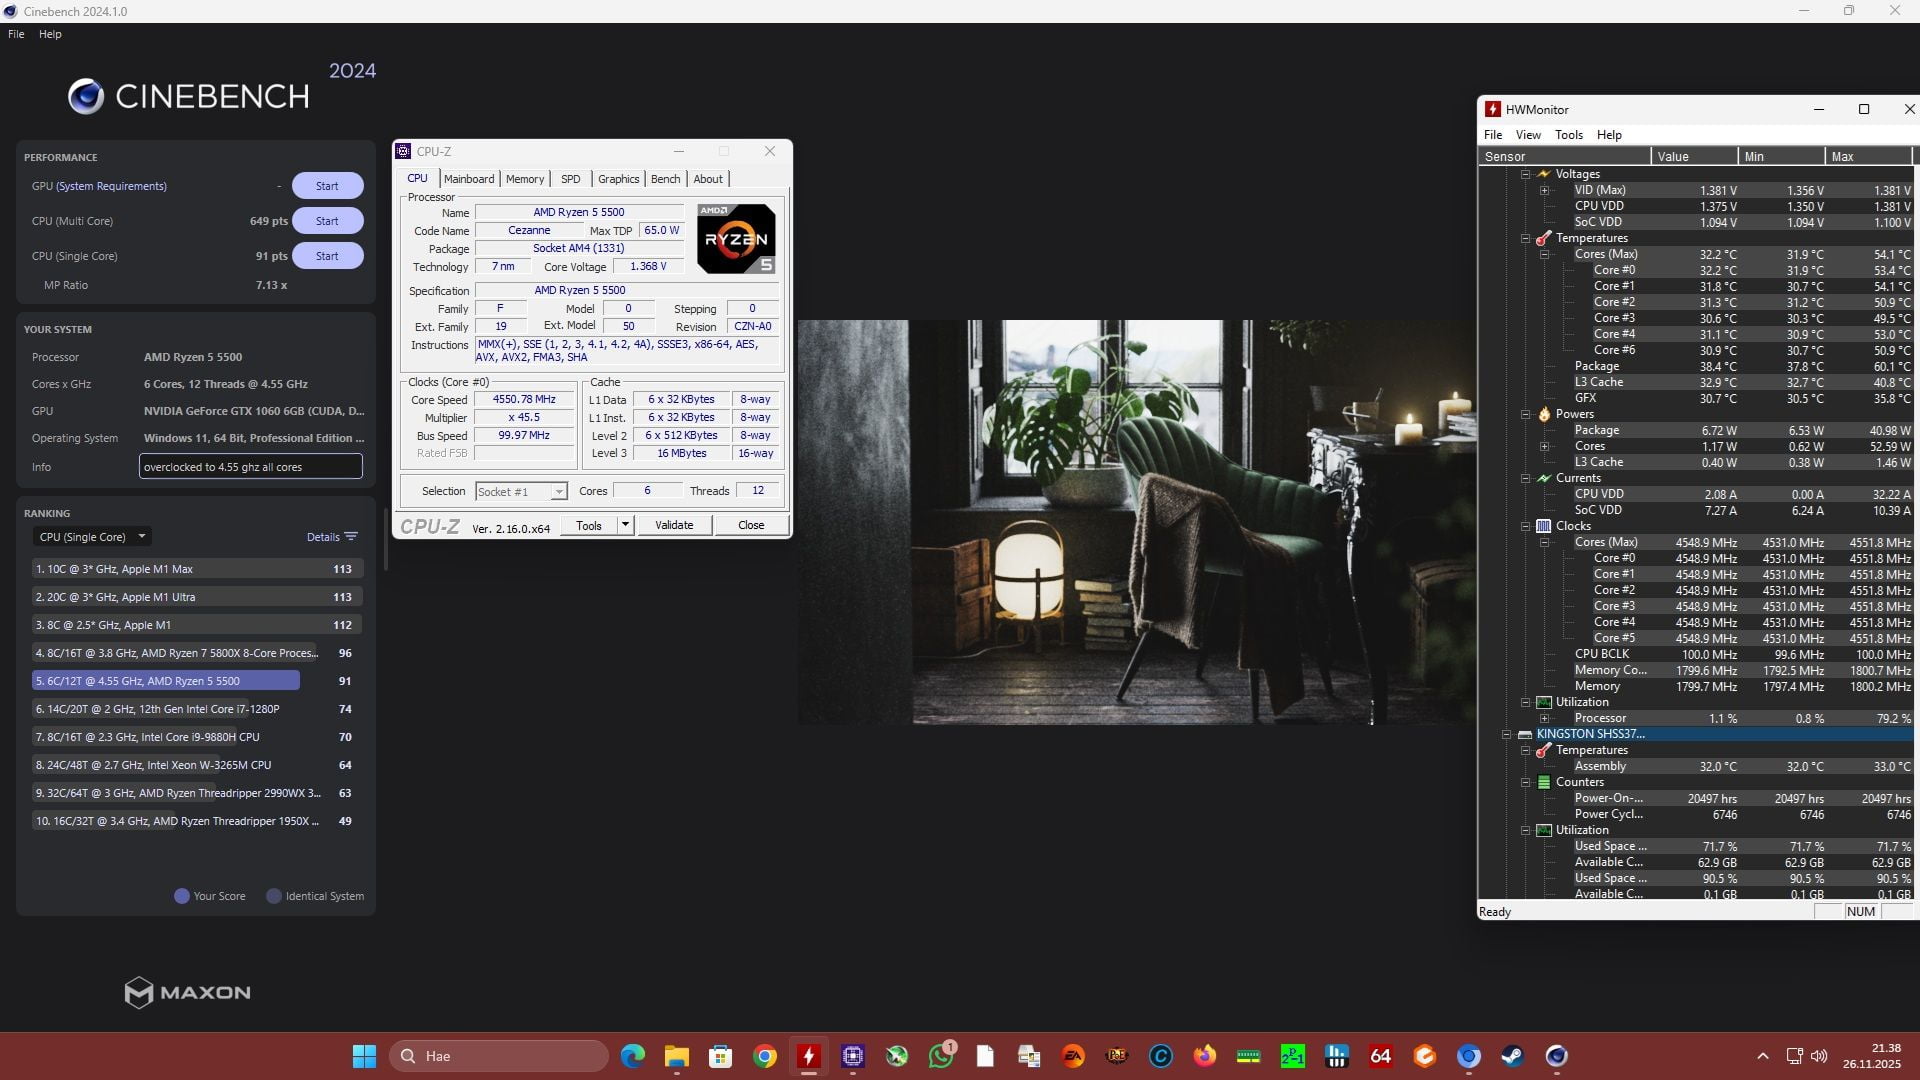Open the CPU (Single Core) ranking dropdown
Image resolution: width=1920 pixels, height=1080 pixels.
tap(92, 537)
